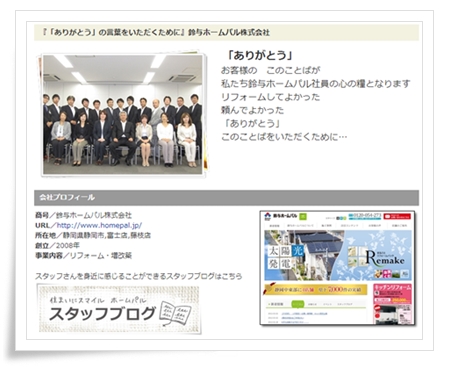This screenshot has width=450, height=367.
Task: Click the スタッフさんを身近に sentence above banner
Action: tap(139, 276)
